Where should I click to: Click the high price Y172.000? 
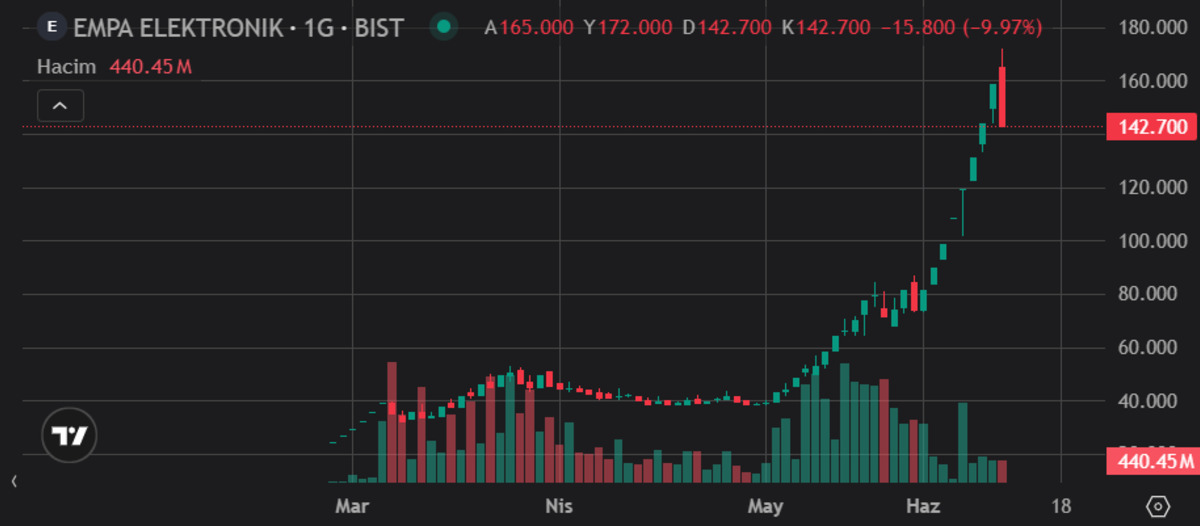point(628,27)
